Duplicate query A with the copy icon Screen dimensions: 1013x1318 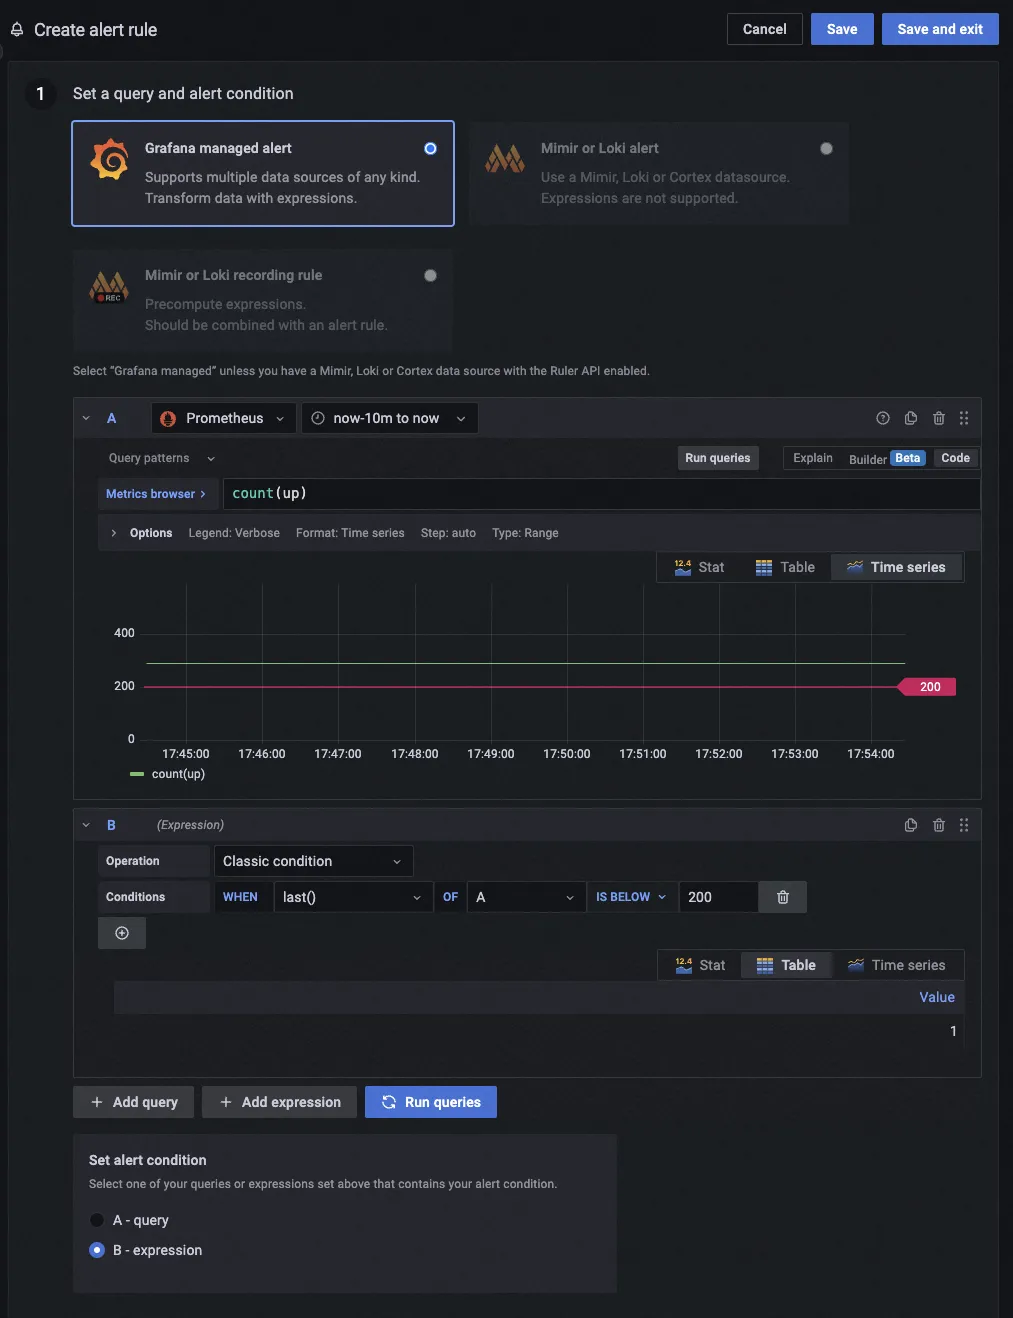click(911, 418)
